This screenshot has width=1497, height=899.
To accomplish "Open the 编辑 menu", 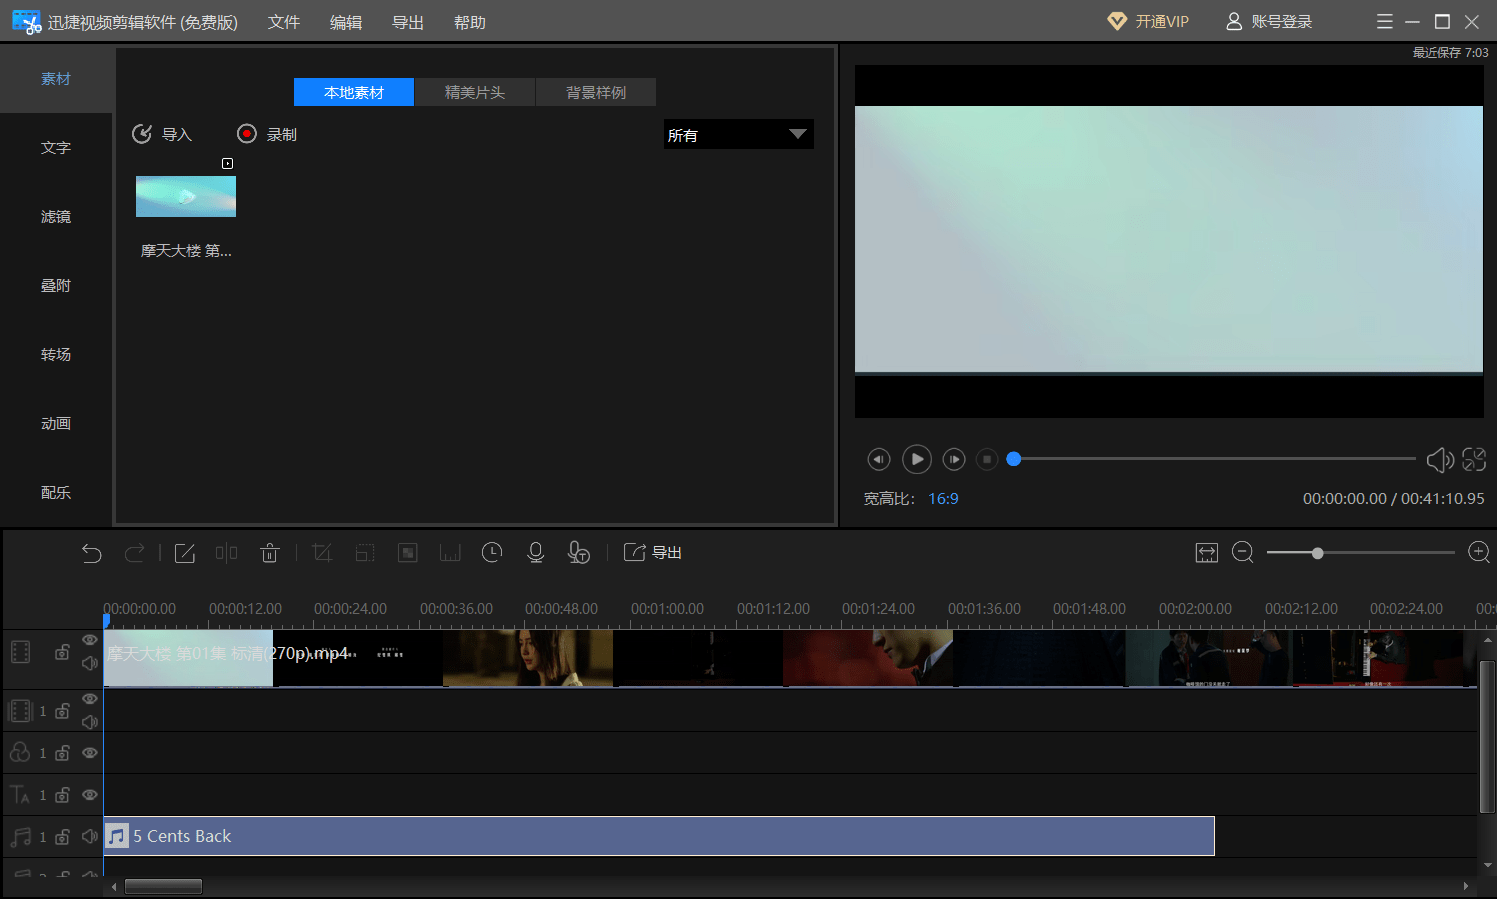I will (x=346, y=22).
